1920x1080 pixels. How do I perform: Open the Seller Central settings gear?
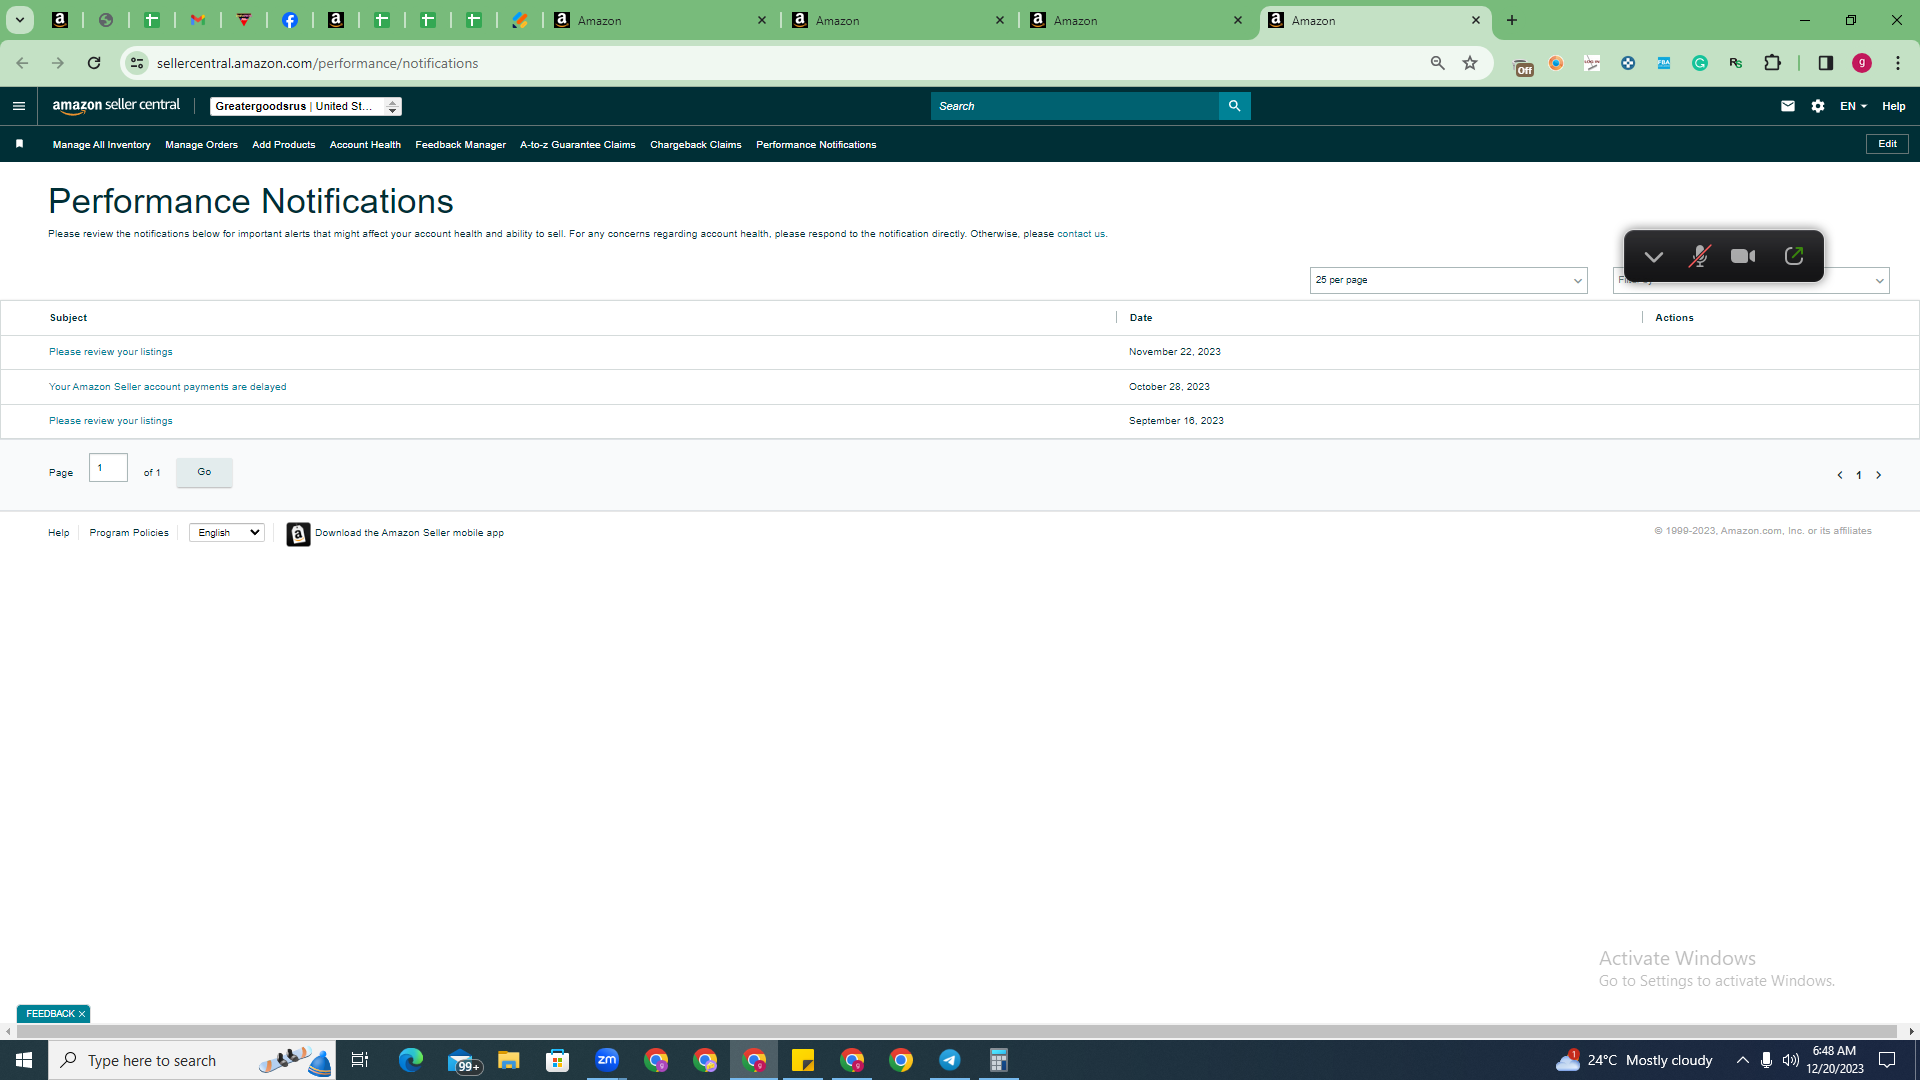click(x=1818, y=106)
